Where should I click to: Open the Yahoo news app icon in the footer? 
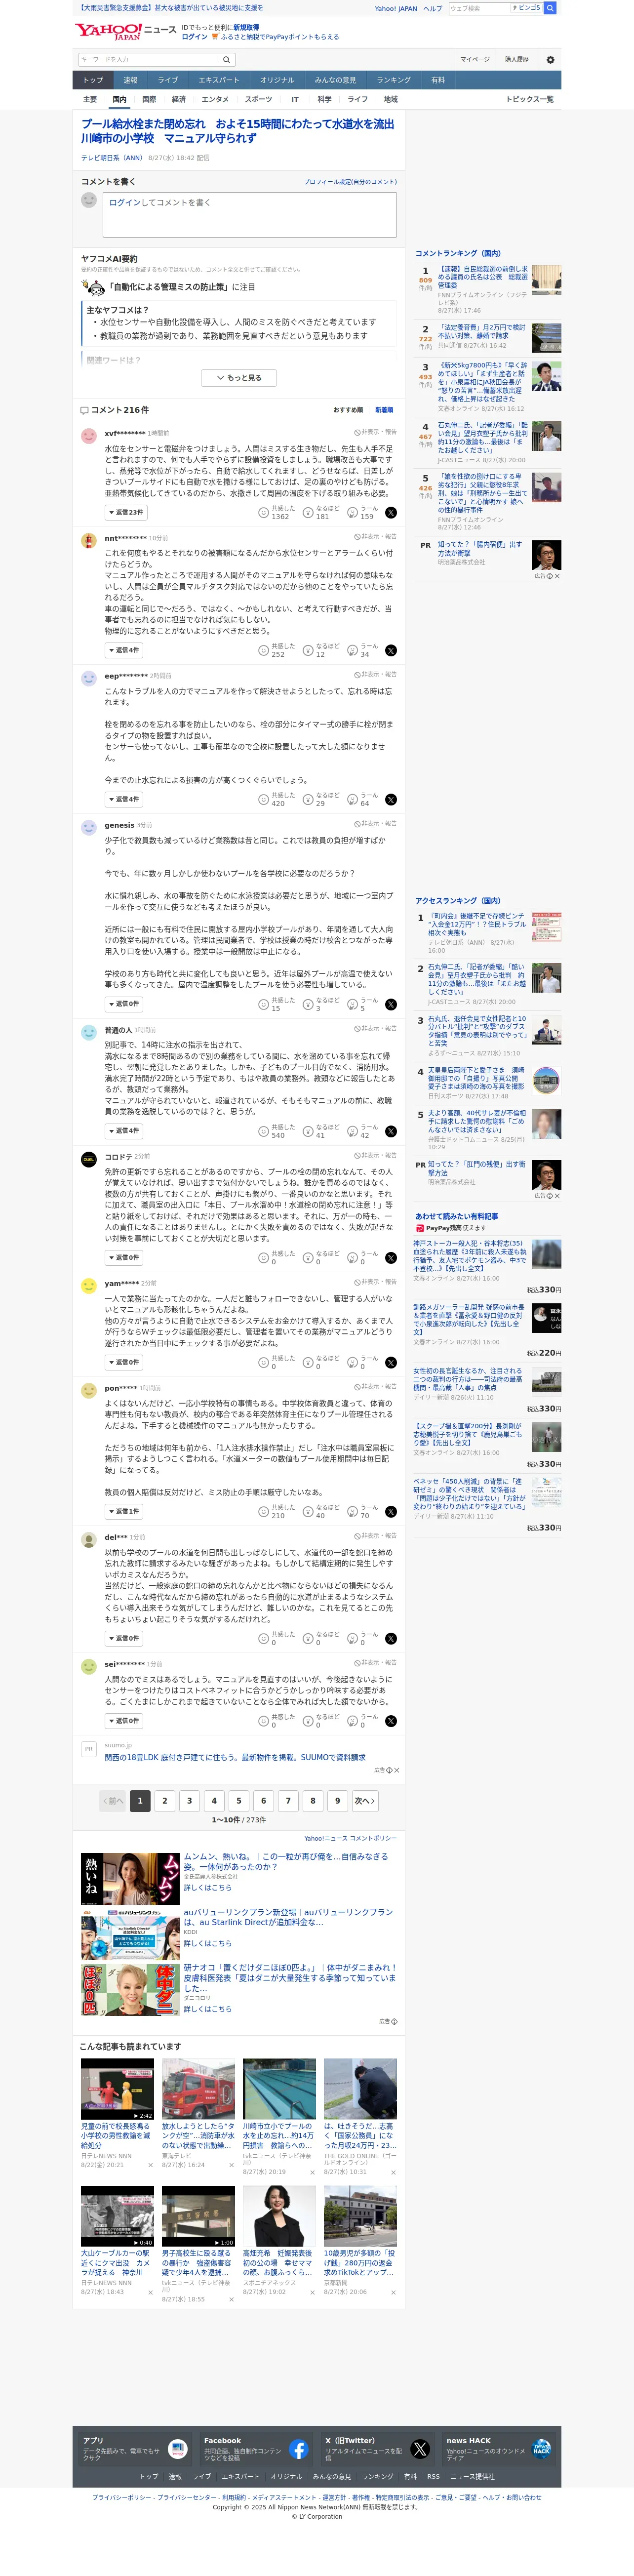tap(178, 2449)
